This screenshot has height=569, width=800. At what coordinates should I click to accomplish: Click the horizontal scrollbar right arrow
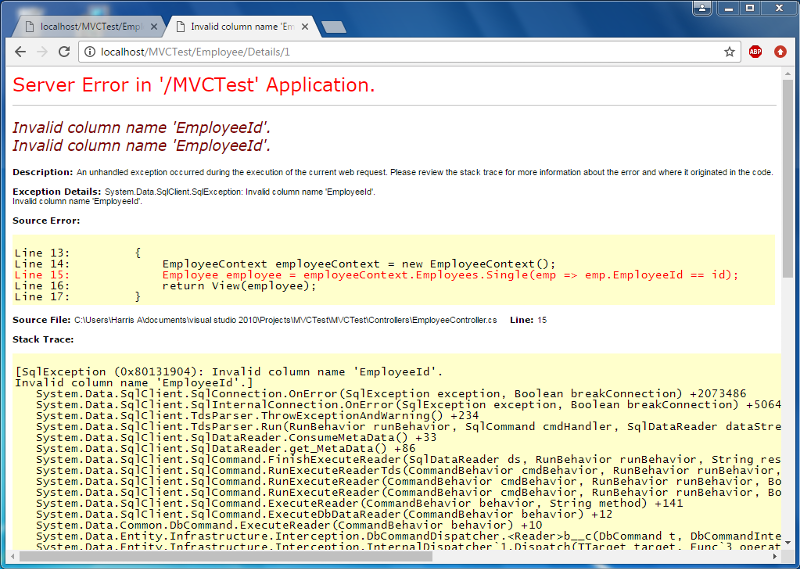click(775, 556)
